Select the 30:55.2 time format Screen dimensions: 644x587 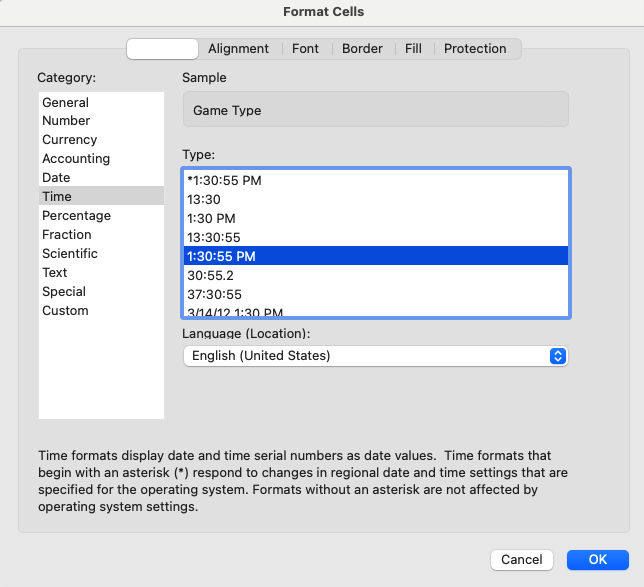click(210, 276)
